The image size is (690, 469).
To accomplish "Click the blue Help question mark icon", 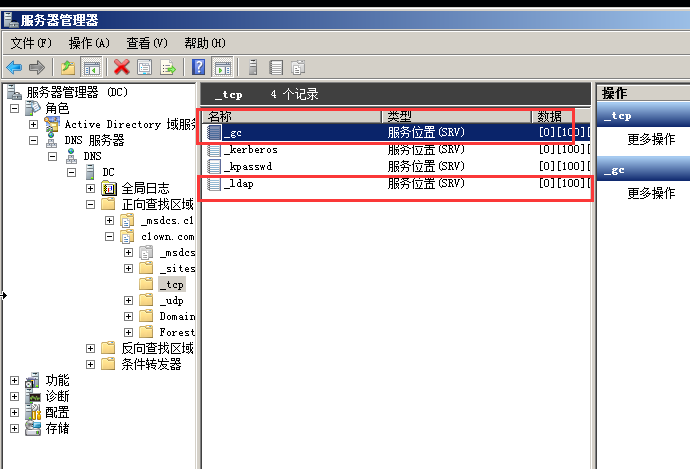I will click(x=199, y=67).
